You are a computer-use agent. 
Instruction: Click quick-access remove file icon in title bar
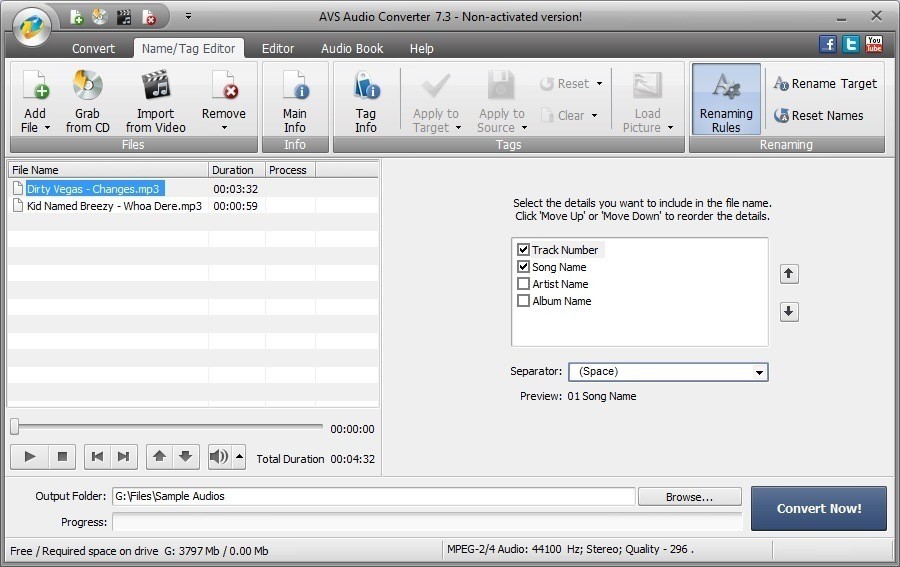click(149, 17)
